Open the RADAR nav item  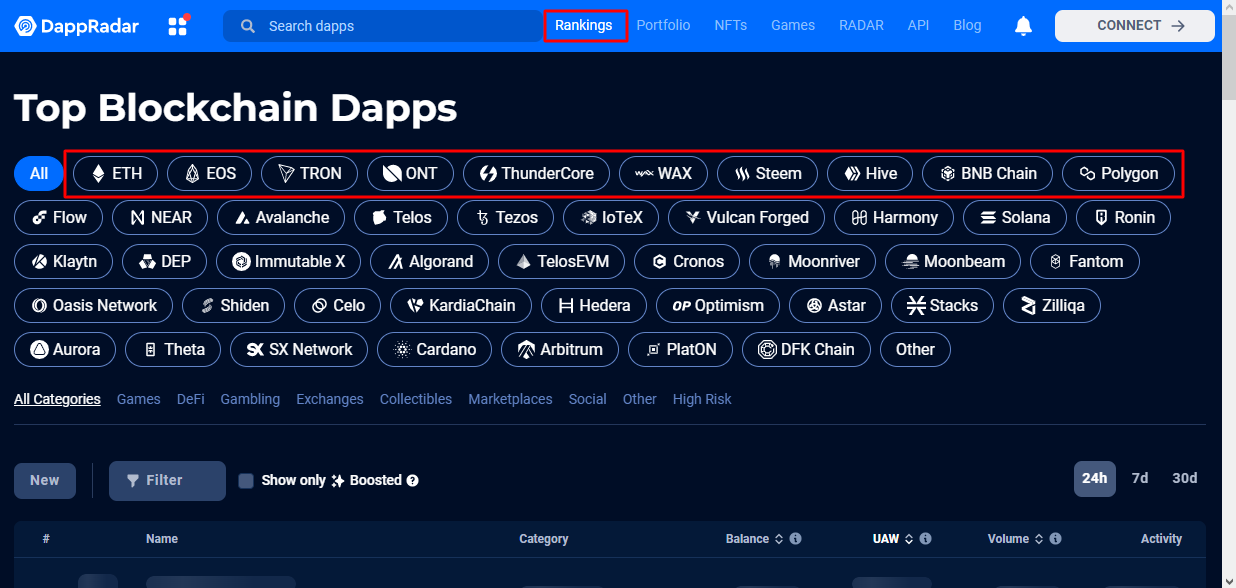pos(861,25)
